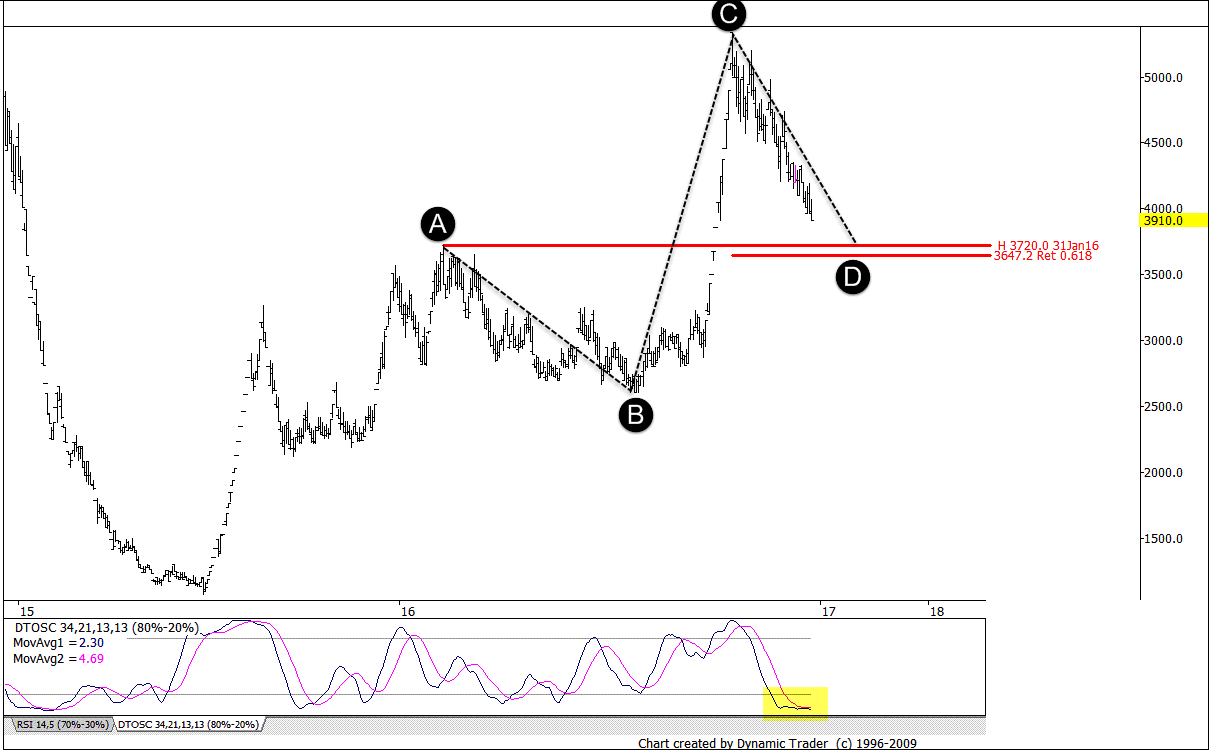Click the yellow 3910.0 price label
The image size is (1209, 750).
coord(1164,220)
